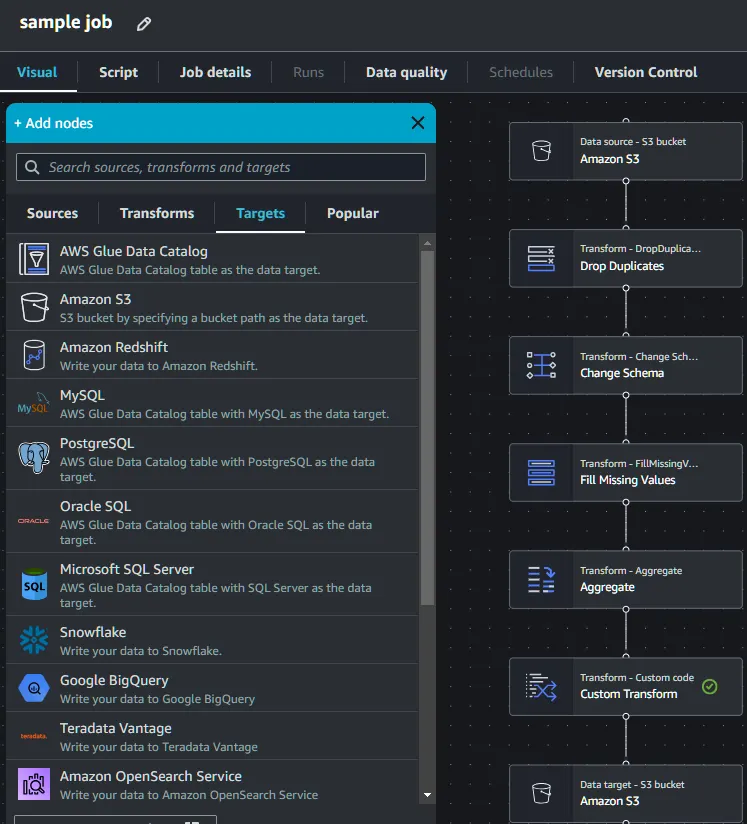Show the Sources node list
Screen dimensions: 747x824
pos(52,213)
